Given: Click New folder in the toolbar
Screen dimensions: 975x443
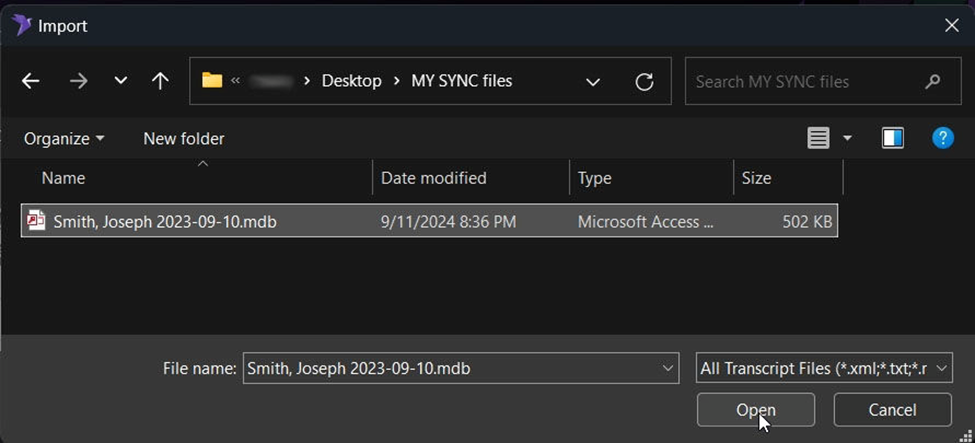Looking at the screenshot, I should point(184,138).
